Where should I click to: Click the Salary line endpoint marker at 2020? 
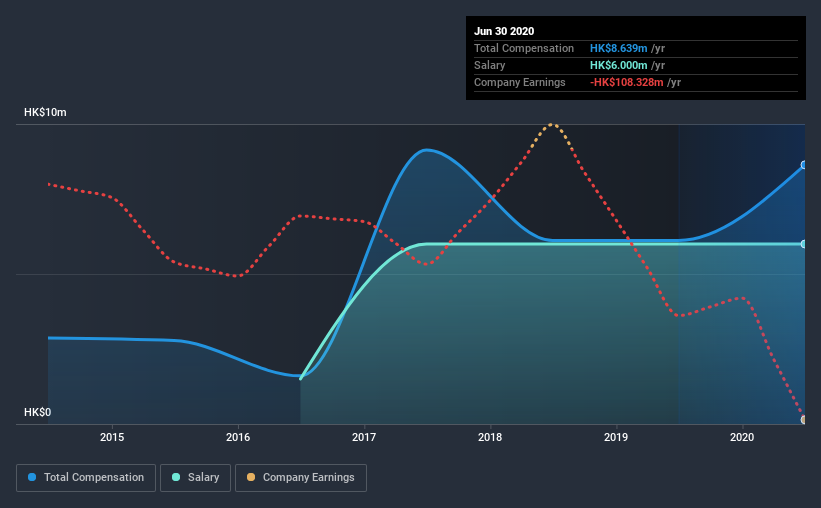click(804, 244)
